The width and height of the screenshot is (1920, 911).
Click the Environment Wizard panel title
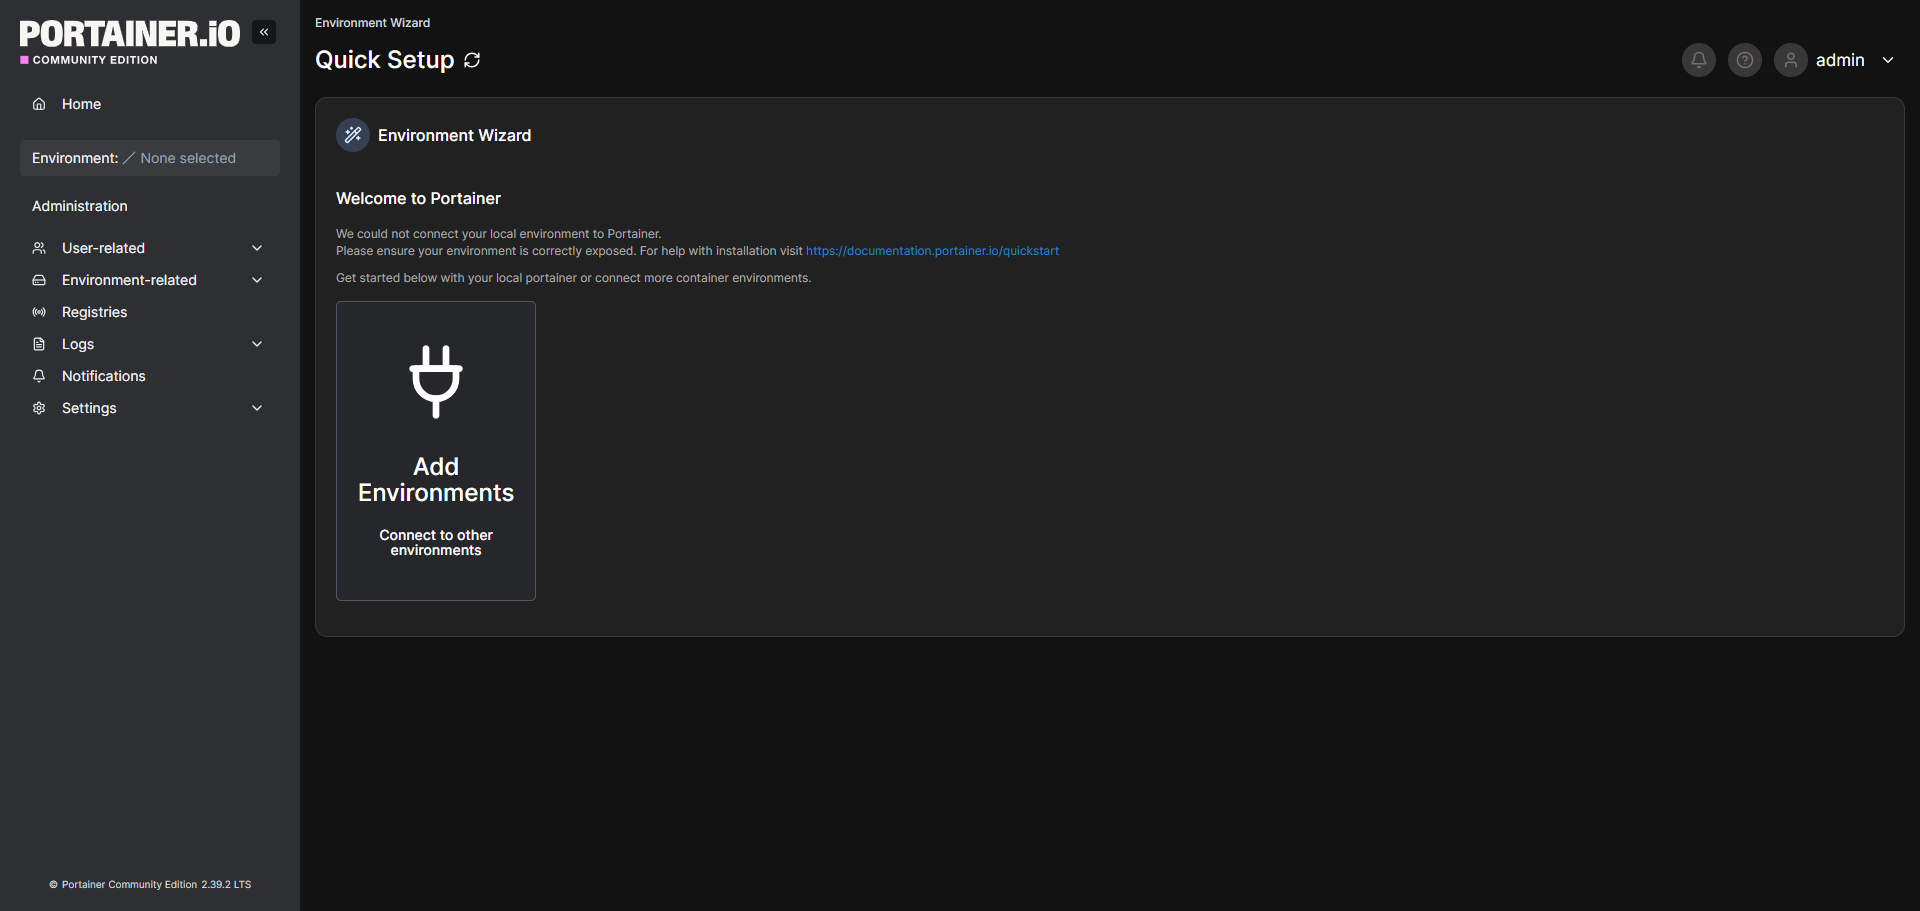point(455,135)
